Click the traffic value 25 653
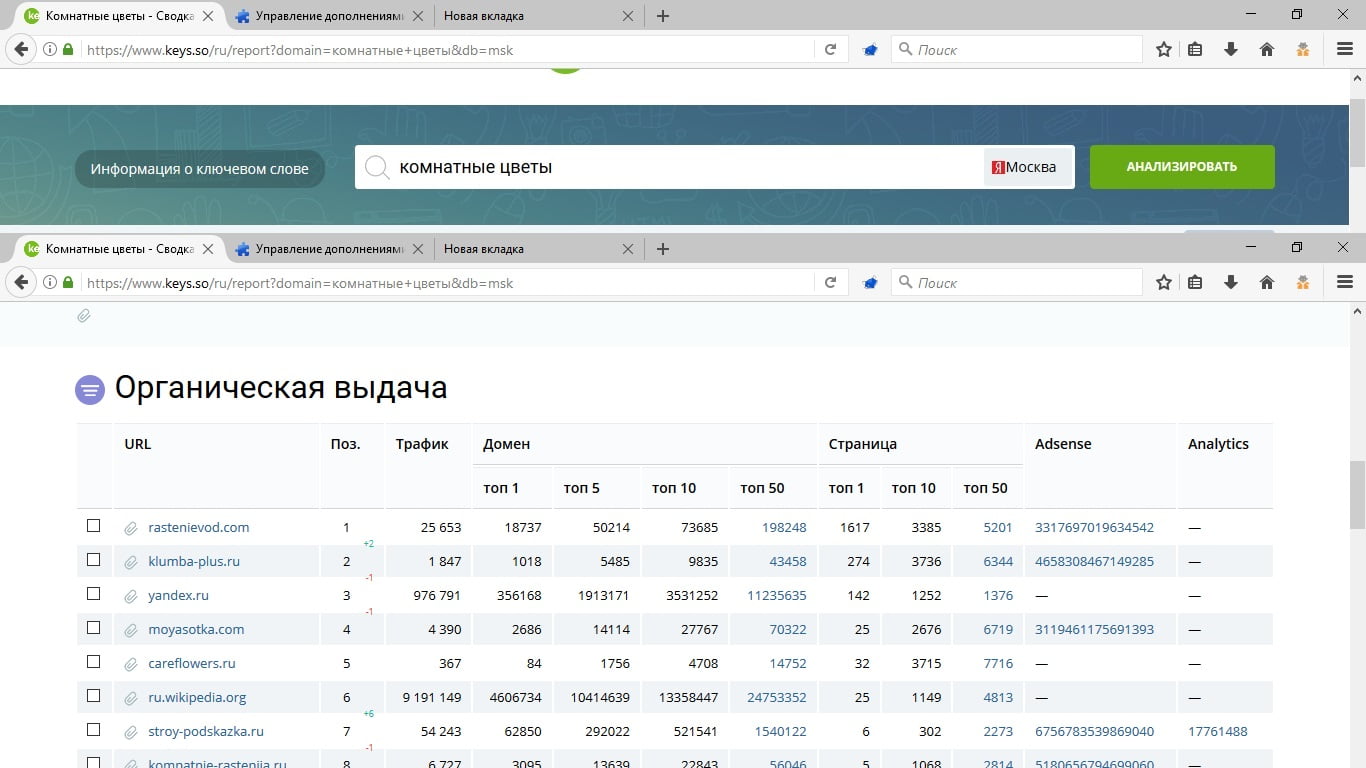 point(441,527)
